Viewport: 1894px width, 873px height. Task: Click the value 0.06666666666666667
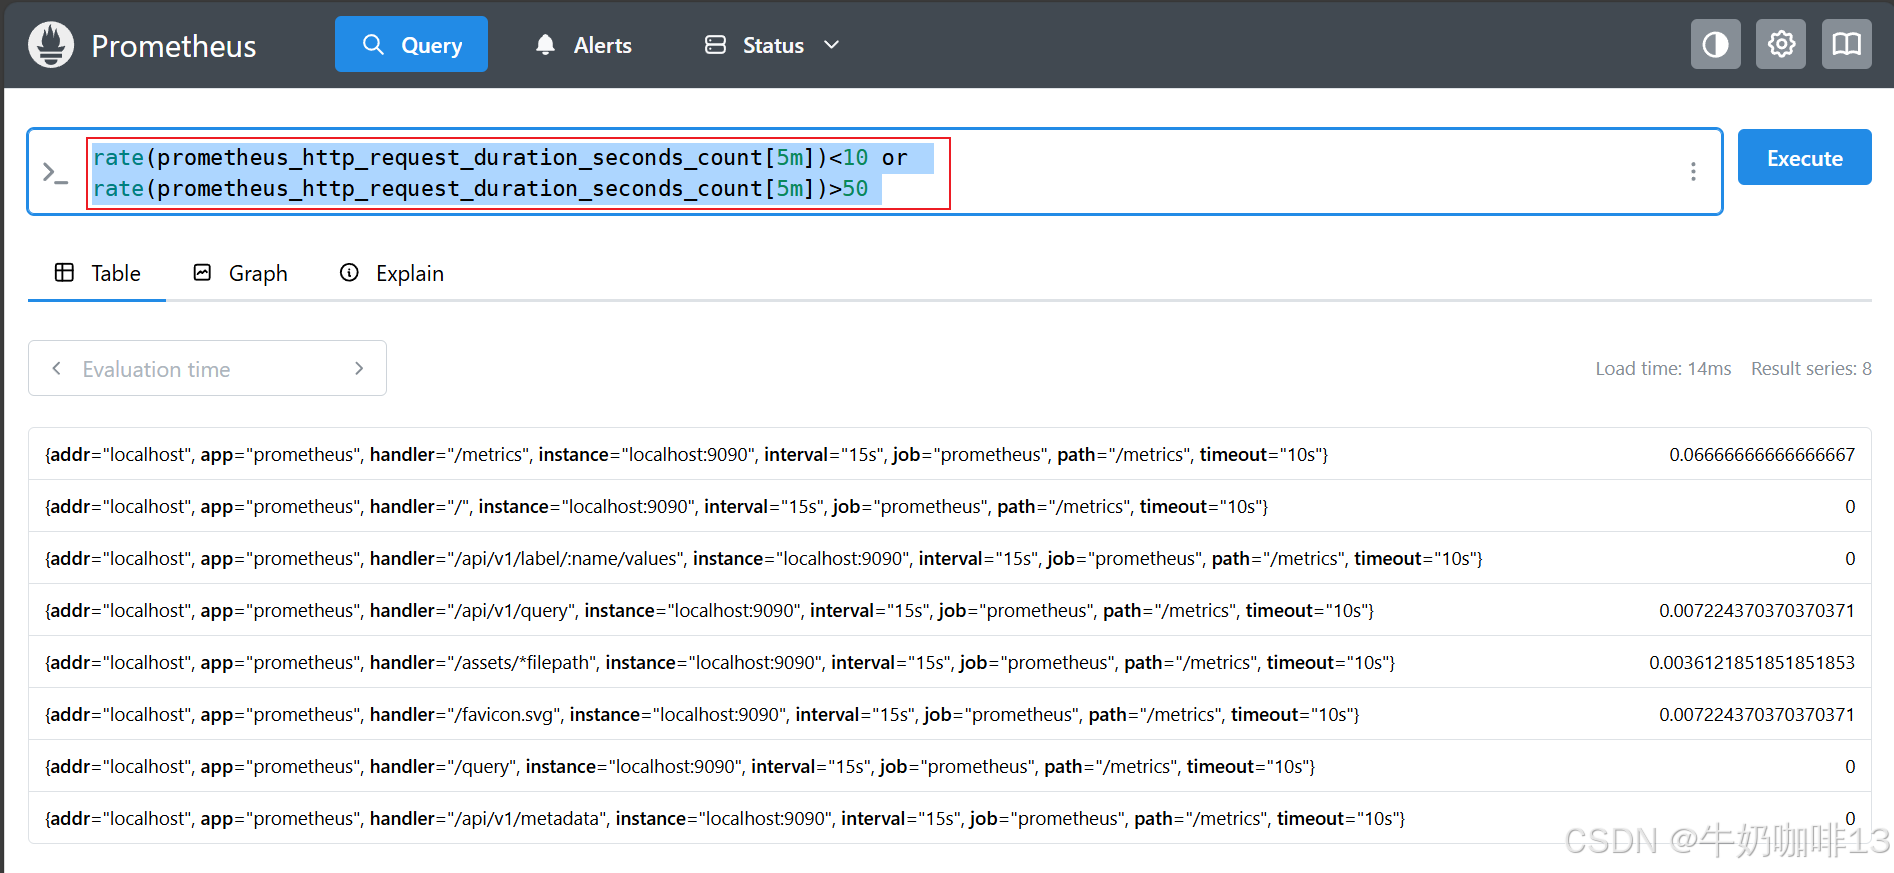(1762, 455)
